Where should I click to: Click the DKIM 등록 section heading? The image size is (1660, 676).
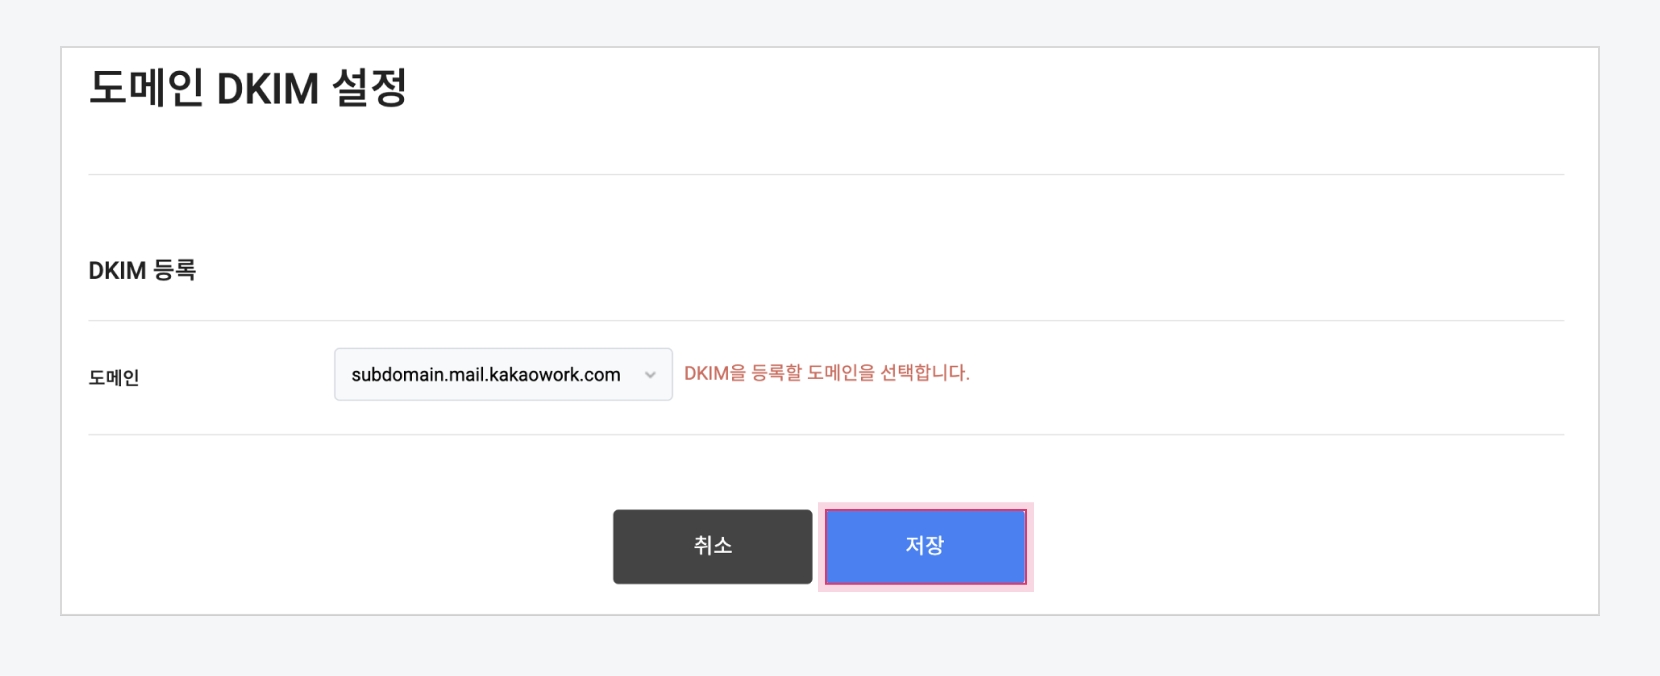click(142, 271)
